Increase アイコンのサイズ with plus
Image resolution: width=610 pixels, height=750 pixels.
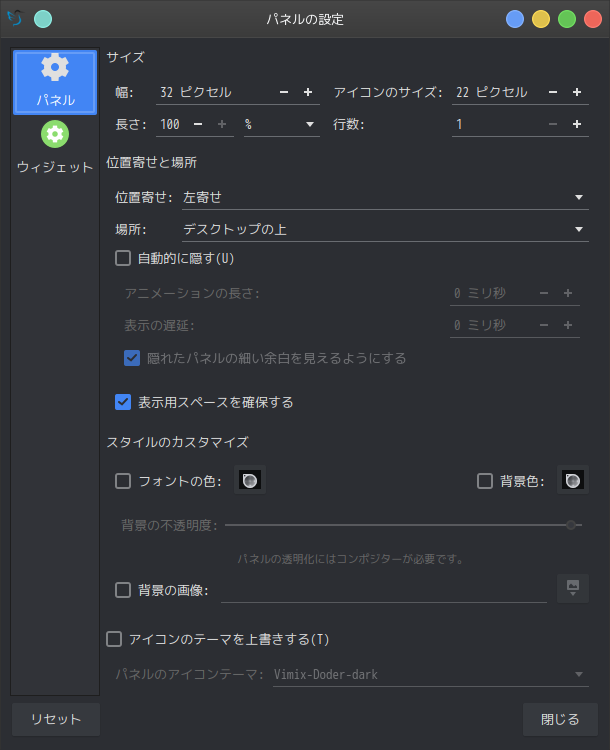point(577,92)
